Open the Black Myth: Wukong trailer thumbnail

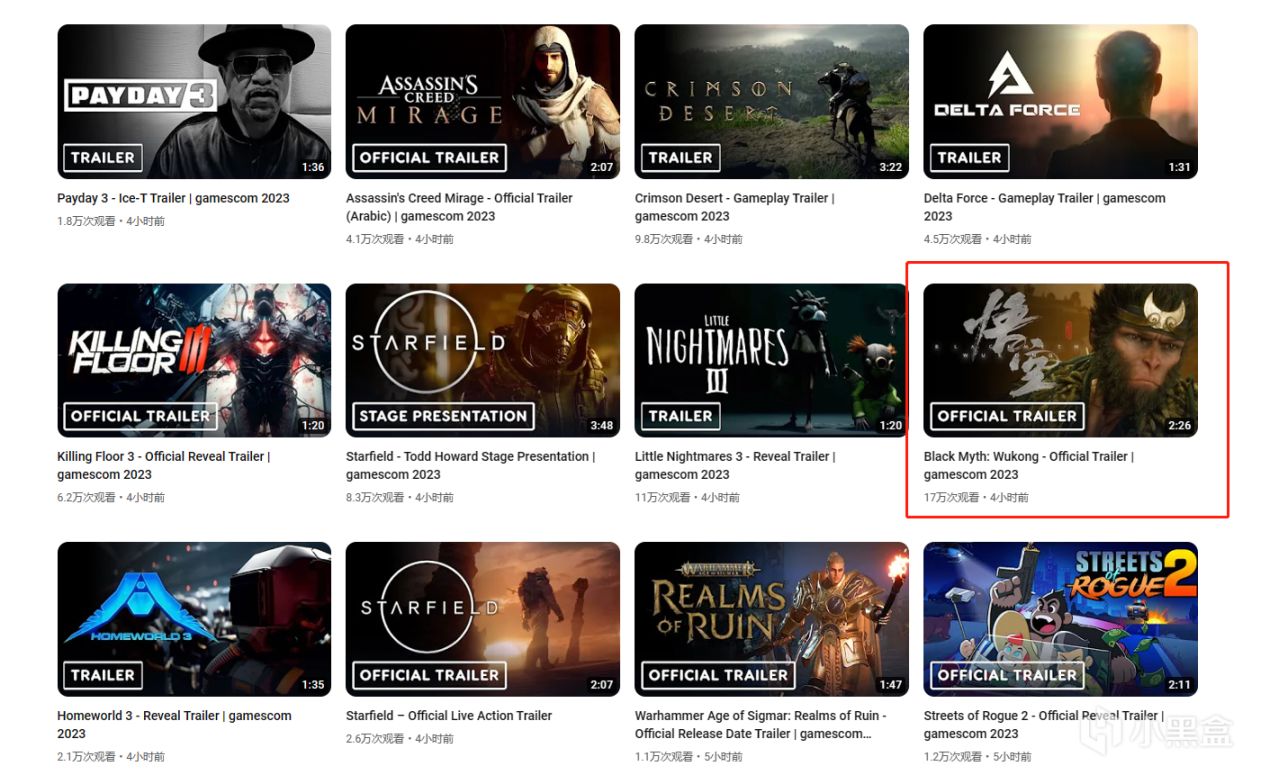[1060, 360]
